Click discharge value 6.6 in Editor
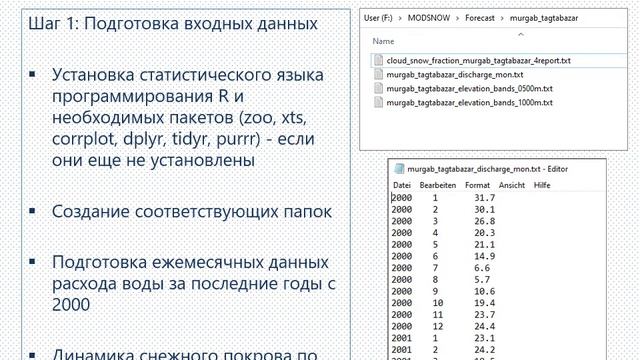640x360 pixels. 482,268
